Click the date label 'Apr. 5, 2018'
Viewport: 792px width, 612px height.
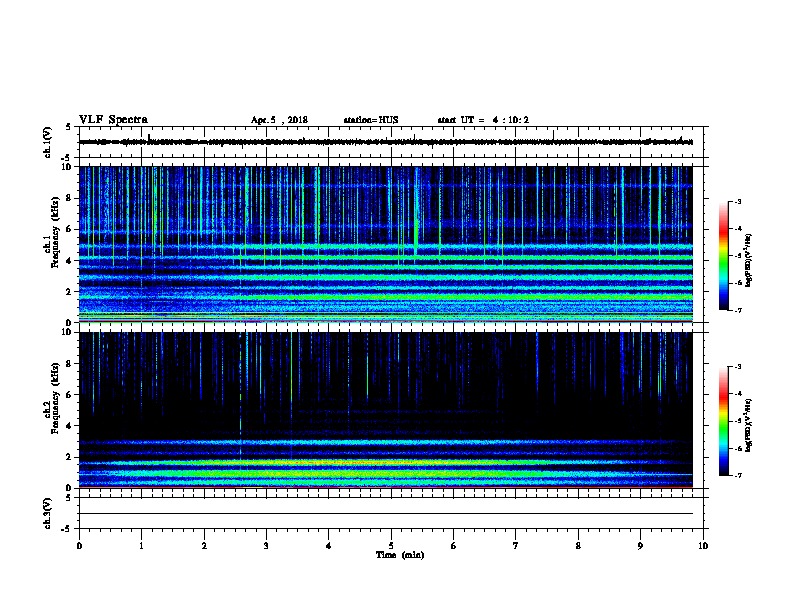279,120
